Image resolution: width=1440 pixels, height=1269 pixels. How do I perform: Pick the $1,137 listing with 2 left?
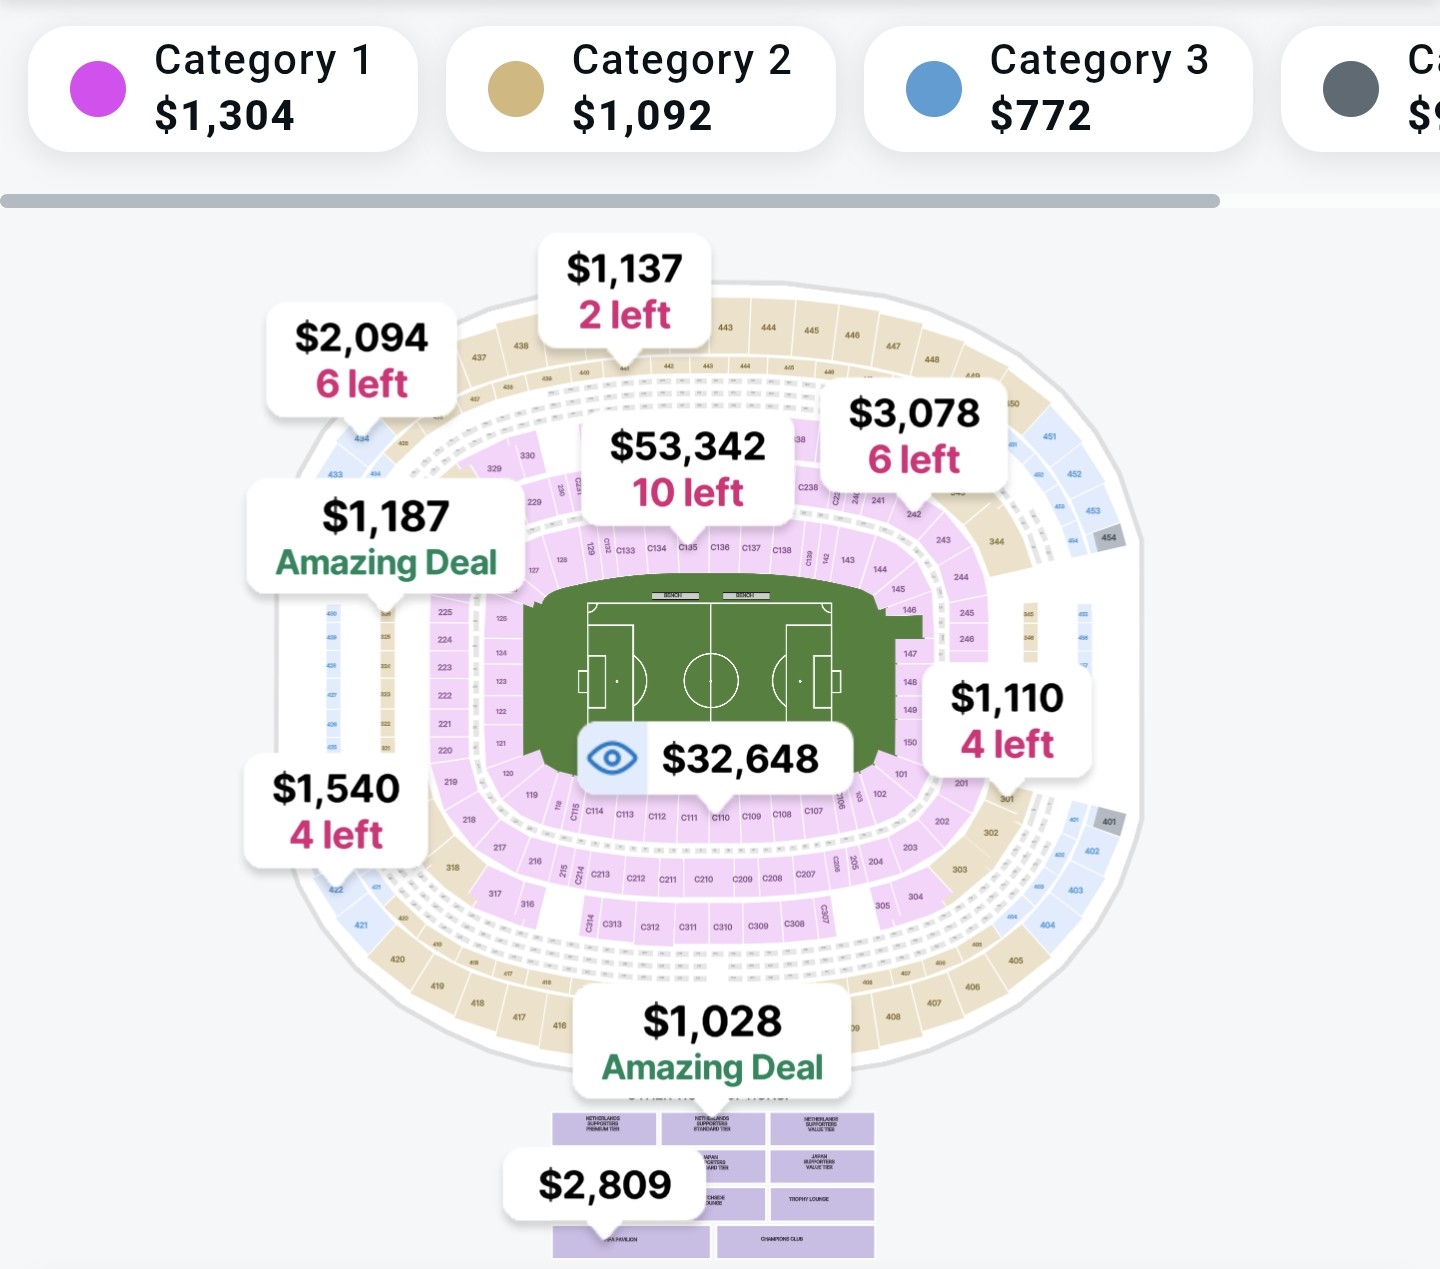[625, 291]
